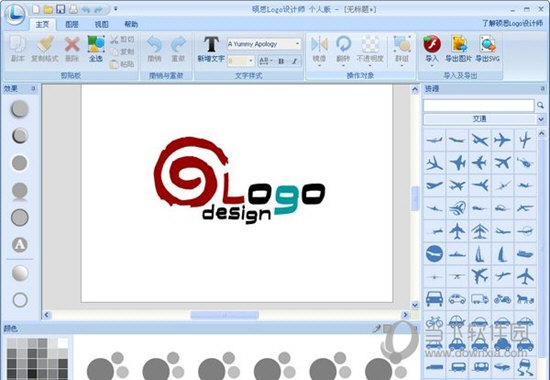
Task: Open the font size dropdown
Action: (251, 61)
